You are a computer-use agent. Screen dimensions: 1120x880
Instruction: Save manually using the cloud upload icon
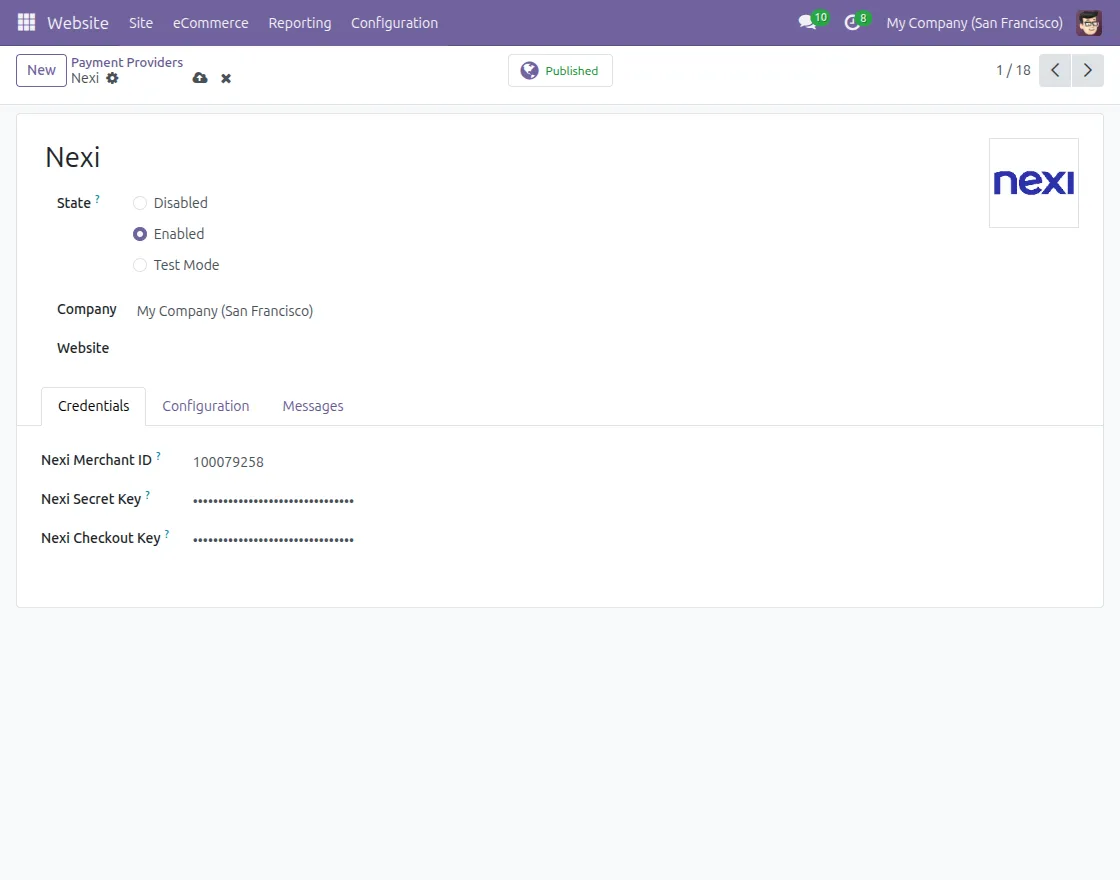click(200, 78)
